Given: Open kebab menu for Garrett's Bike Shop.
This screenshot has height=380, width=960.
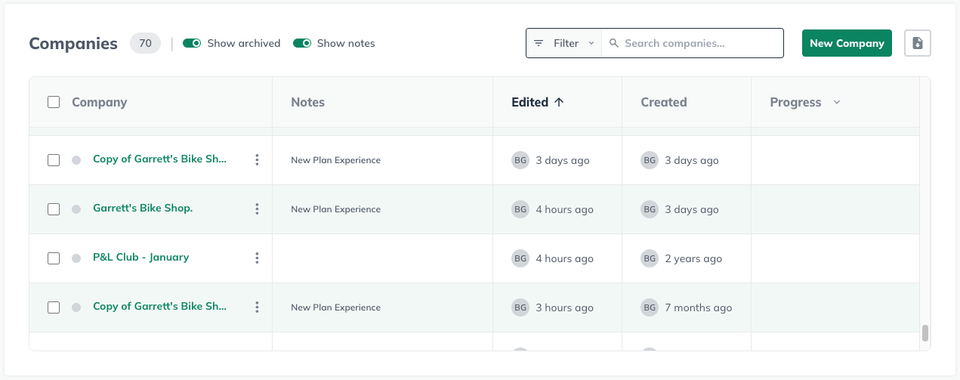Looking at the screenshot, I should 257,209.
